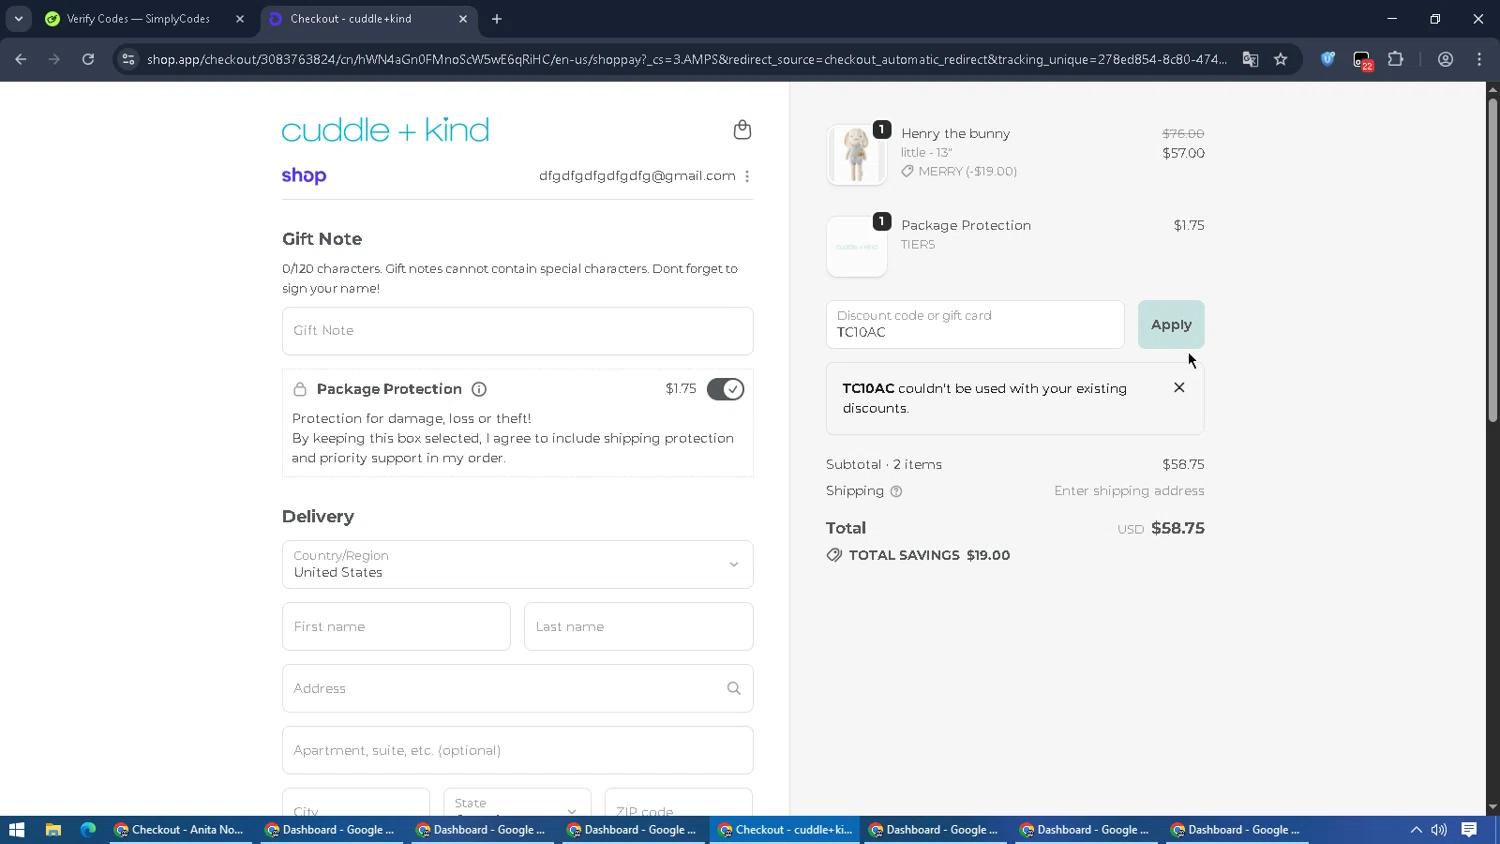Open the translate page icon
The height and width of the screenshot is (844, 1500).
coord(1250,59)
